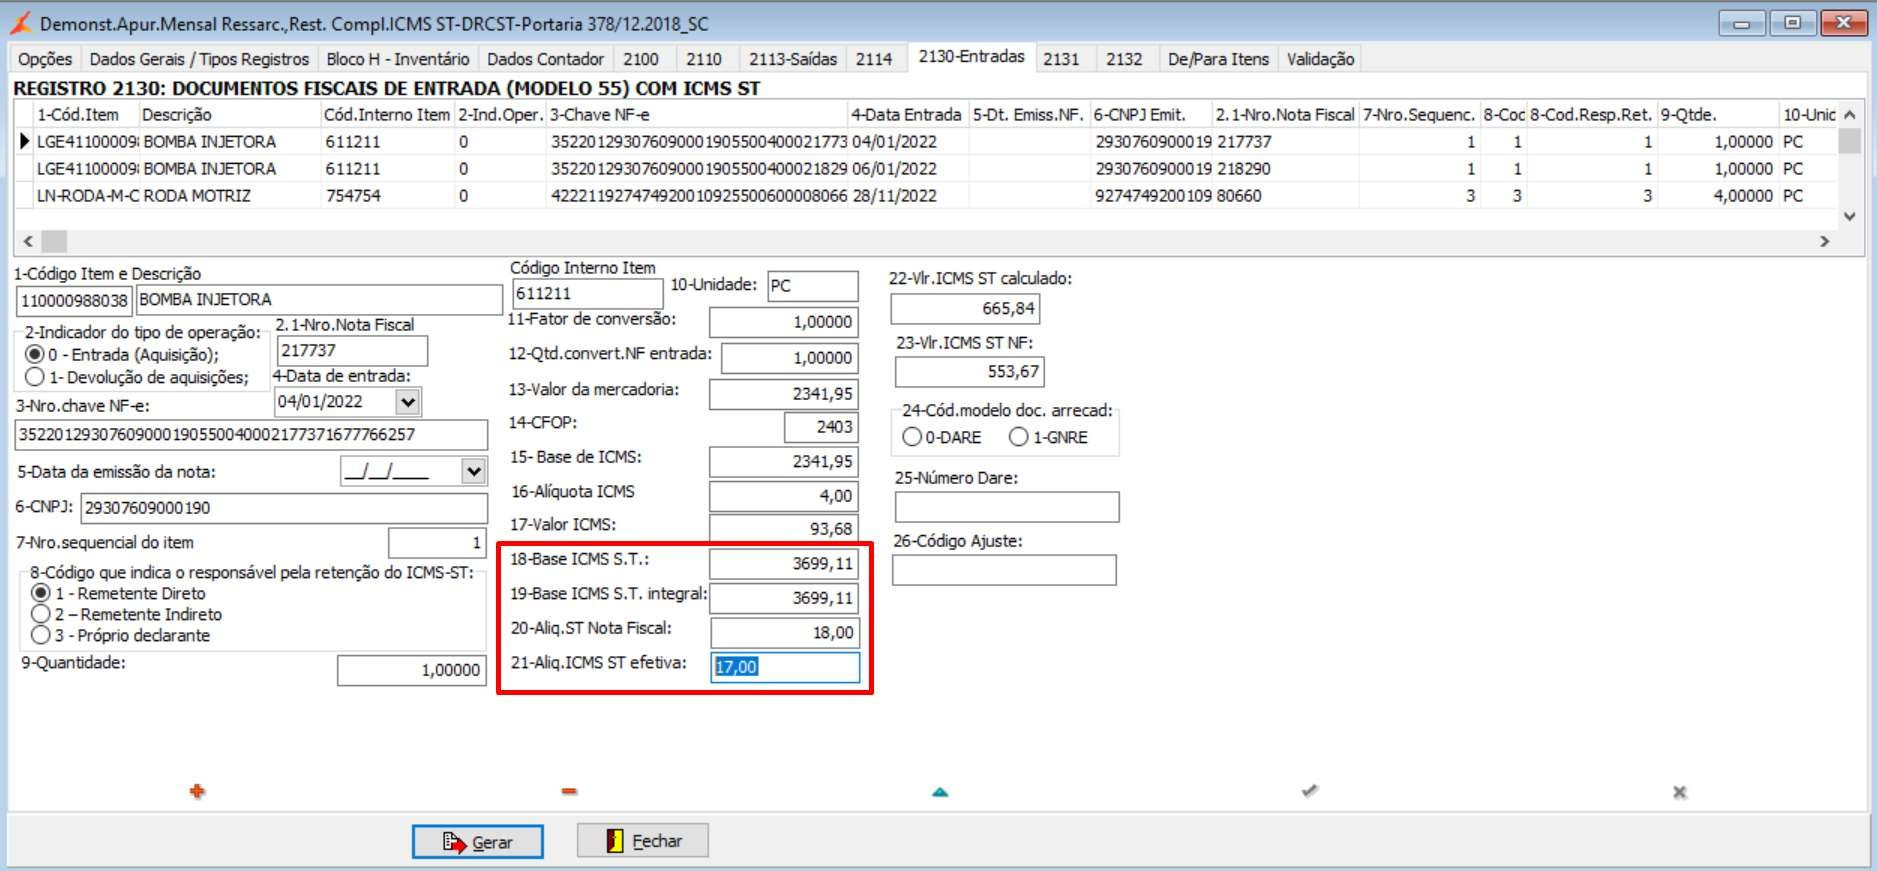The height and width of the screenshot is (871, 1877).
Task: Click the Quantidade input field
Action: click(411, 670)
